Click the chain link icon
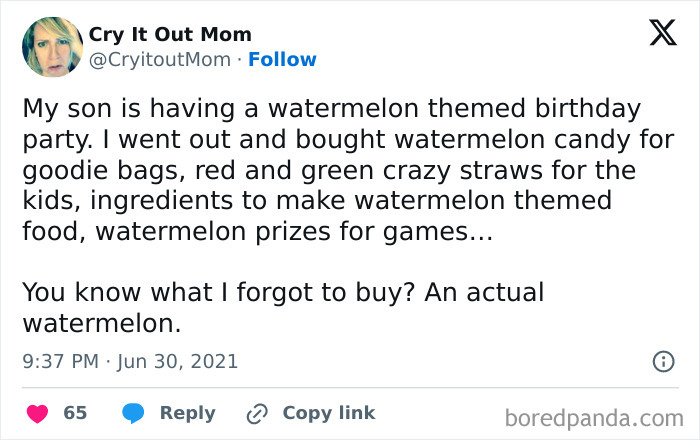This screenshot has width=700, height=440. (x=257, y=413)
